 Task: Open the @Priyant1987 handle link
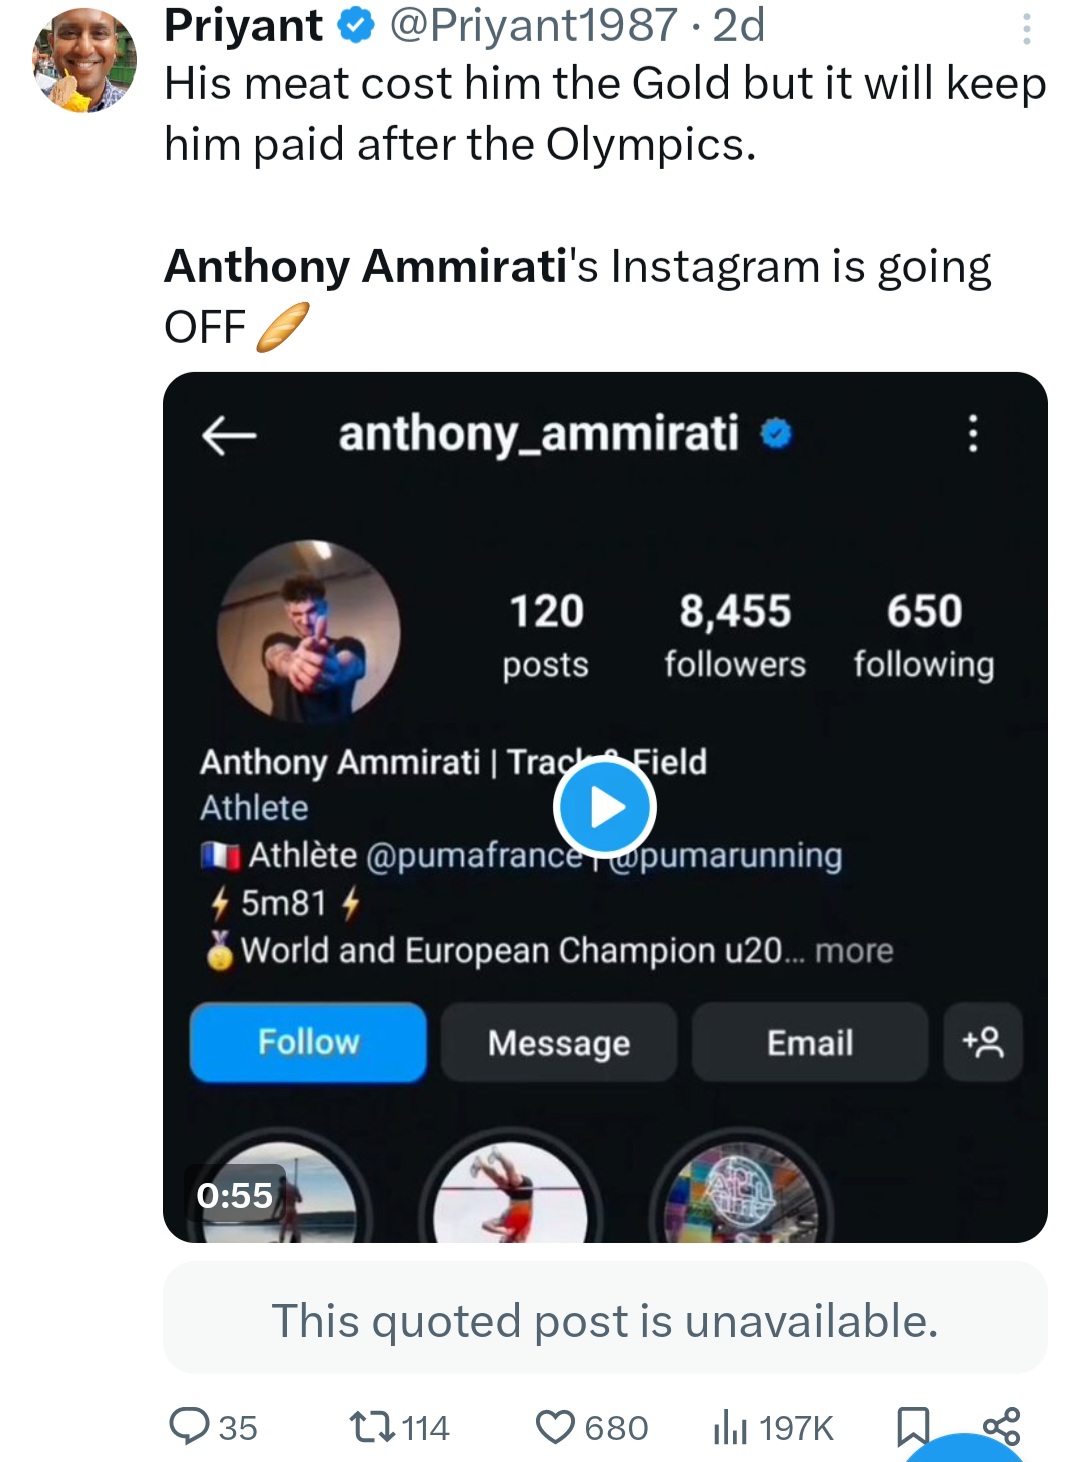pos(533,25)
